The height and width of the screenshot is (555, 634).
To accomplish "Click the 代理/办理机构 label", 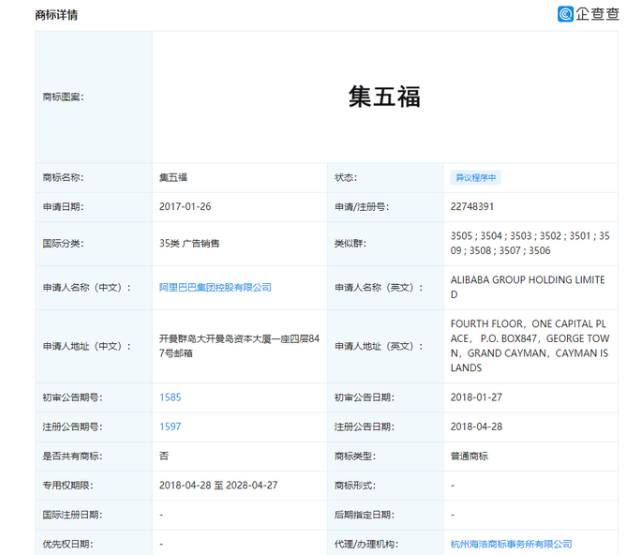I will point(366,544).
